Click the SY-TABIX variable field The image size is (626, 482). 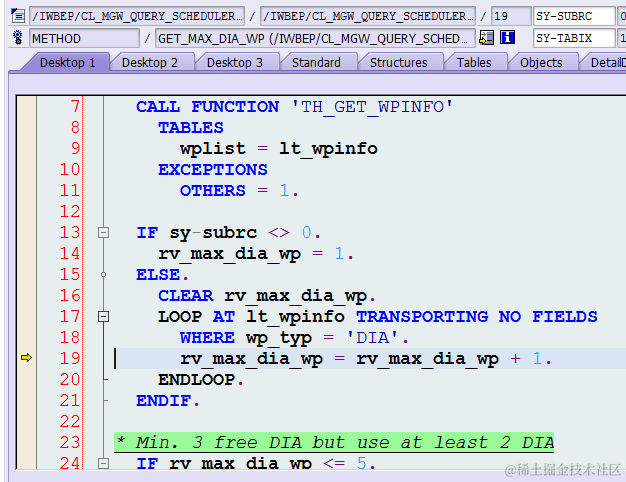pos(574,38)
